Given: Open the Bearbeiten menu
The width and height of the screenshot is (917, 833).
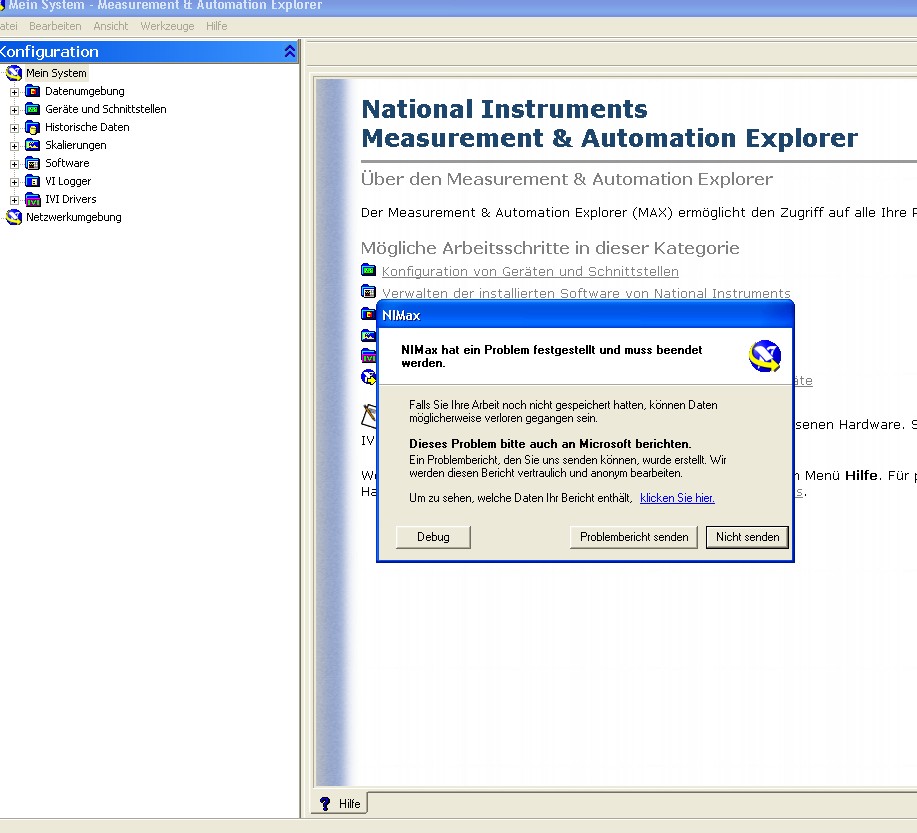Looking at the screenshot, I should 55,26.
